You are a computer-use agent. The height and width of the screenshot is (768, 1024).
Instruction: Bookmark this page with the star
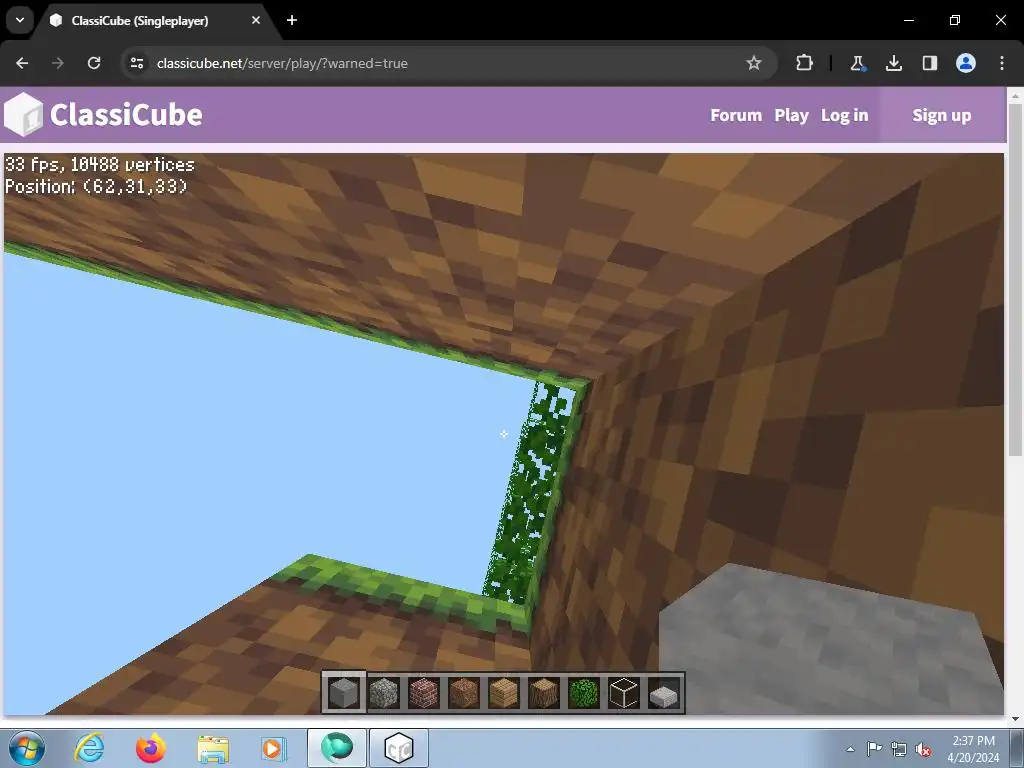[754, 63]
